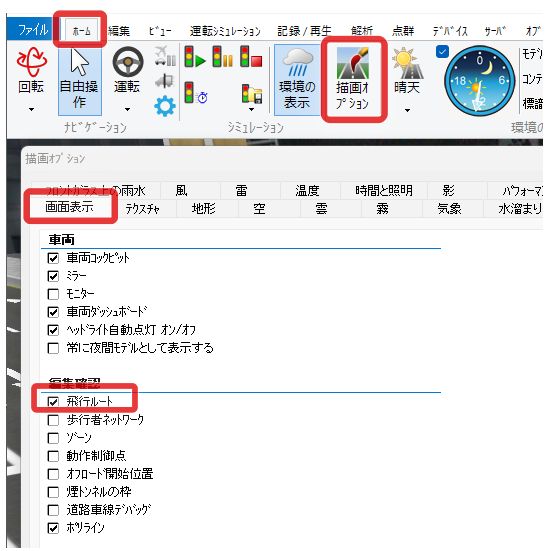Screen dimensions: 552x551
Task: Select the 晴天 sunny weather icon
Action: click(407, 70)
